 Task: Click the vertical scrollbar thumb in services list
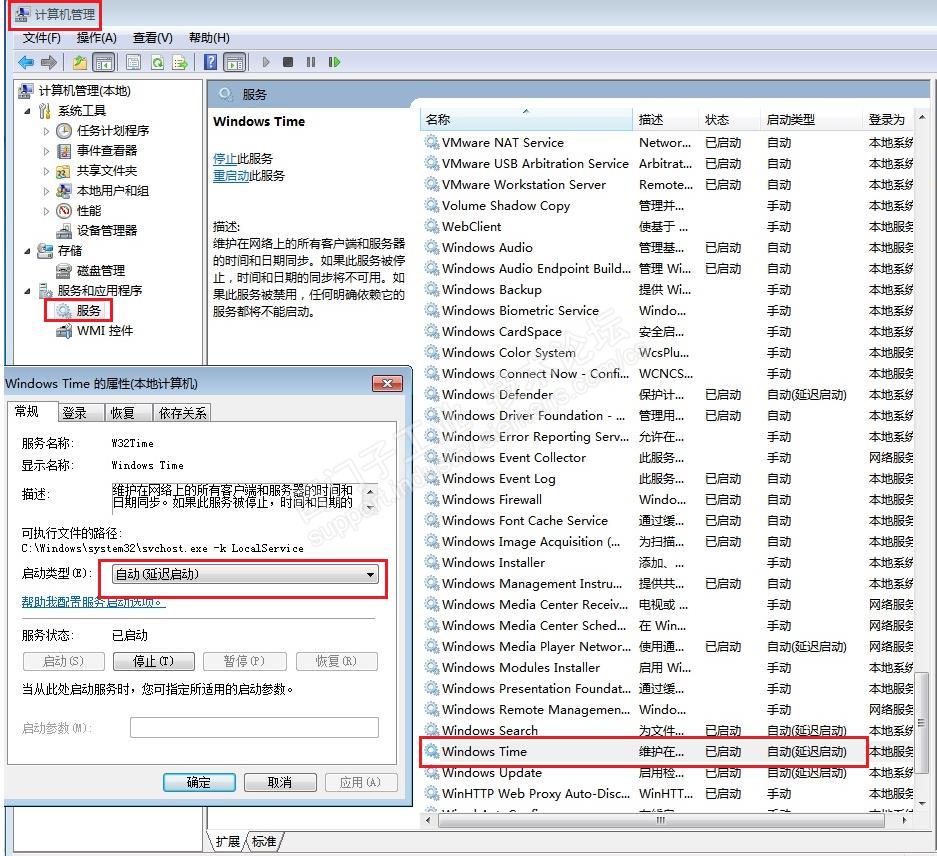click(922, 723)
